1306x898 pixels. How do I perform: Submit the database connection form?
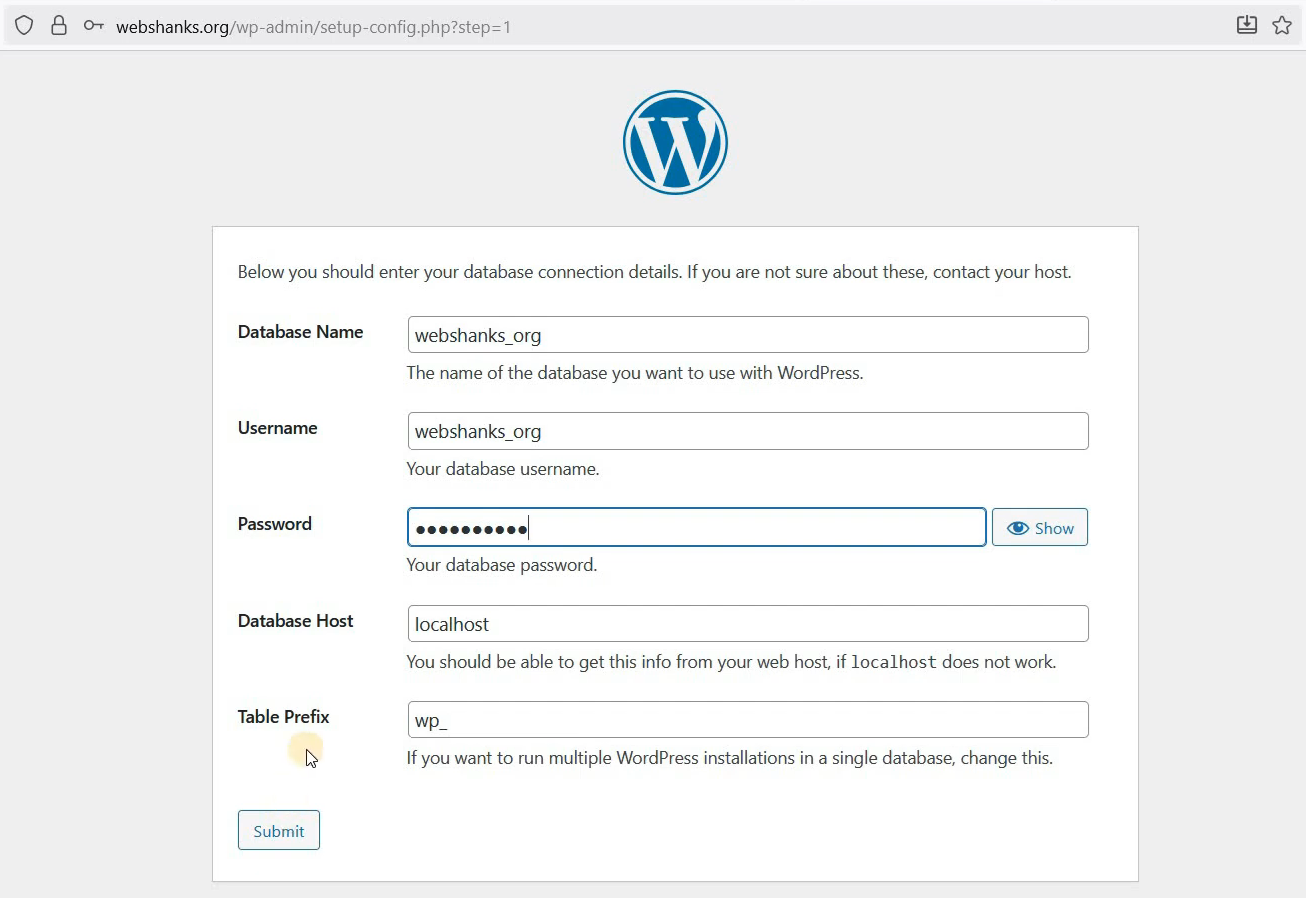[279, 830]
